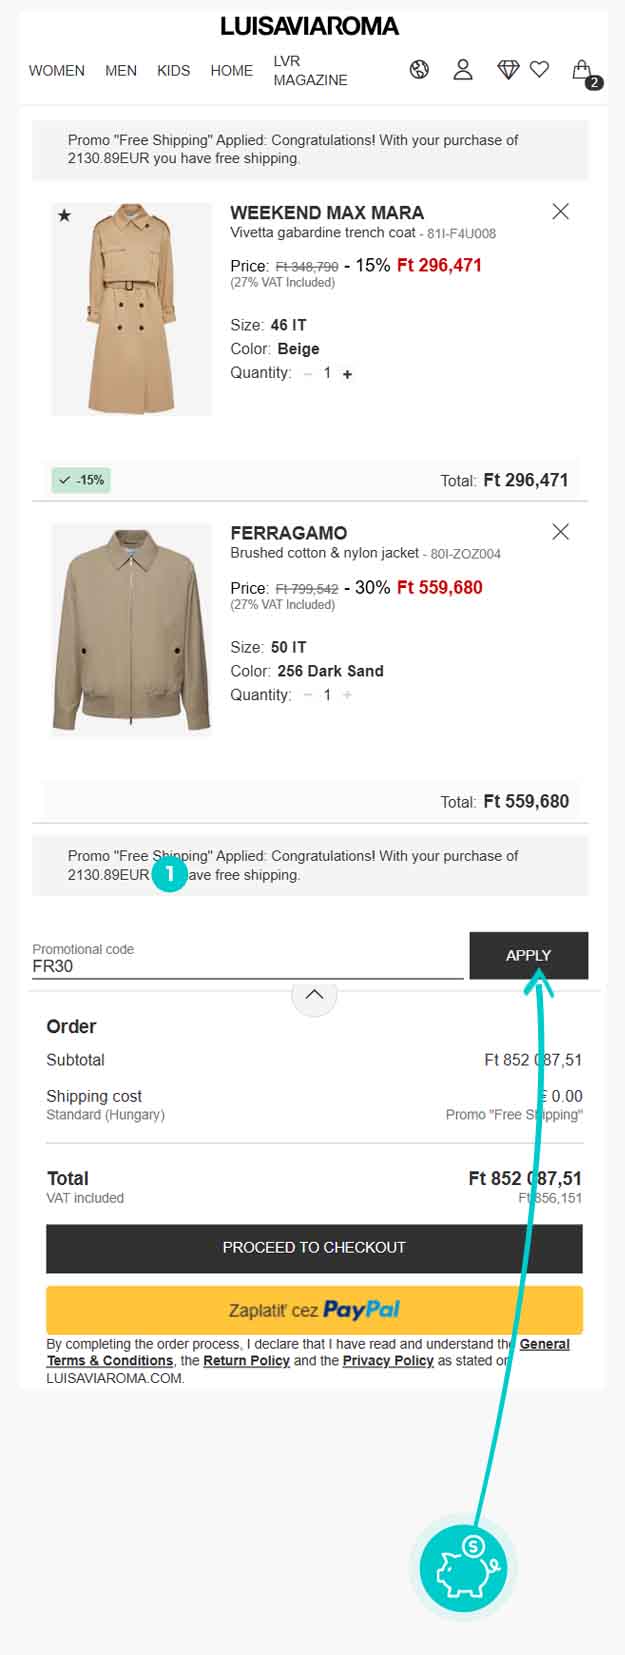Open the globe language and region selector
625x1655 pixels.
click(x=420, y=69)
